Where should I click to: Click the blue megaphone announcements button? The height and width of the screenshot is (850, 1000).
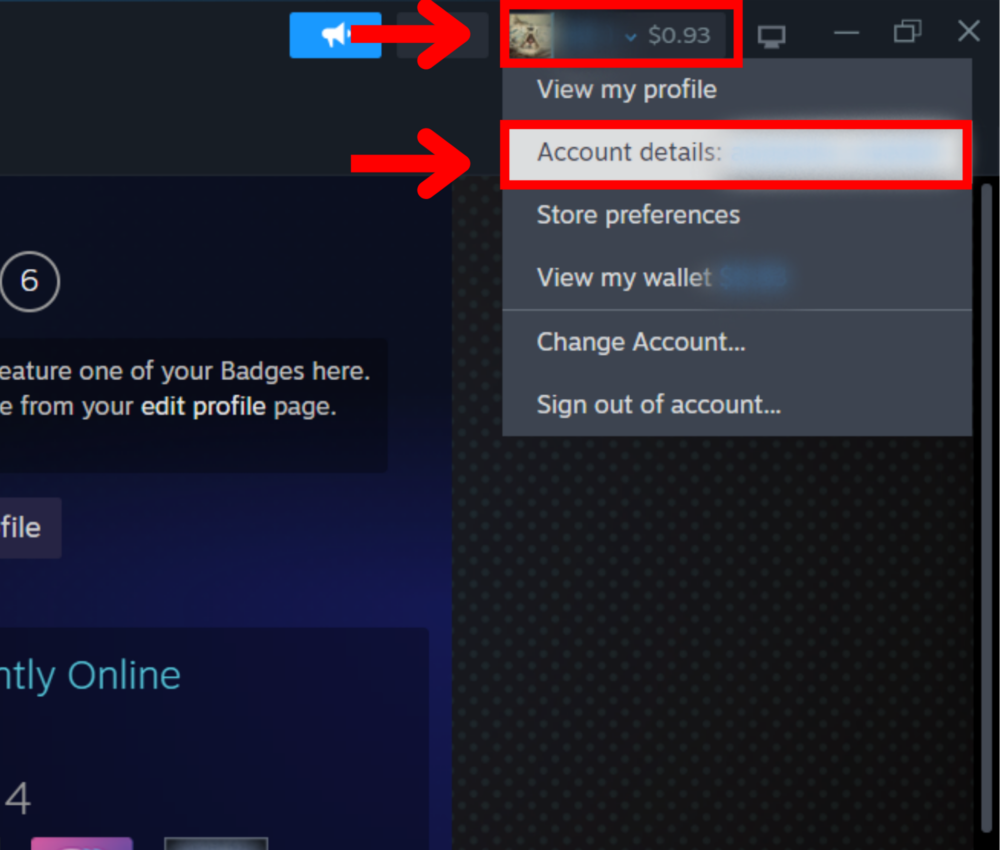click(x=335, y=35)
